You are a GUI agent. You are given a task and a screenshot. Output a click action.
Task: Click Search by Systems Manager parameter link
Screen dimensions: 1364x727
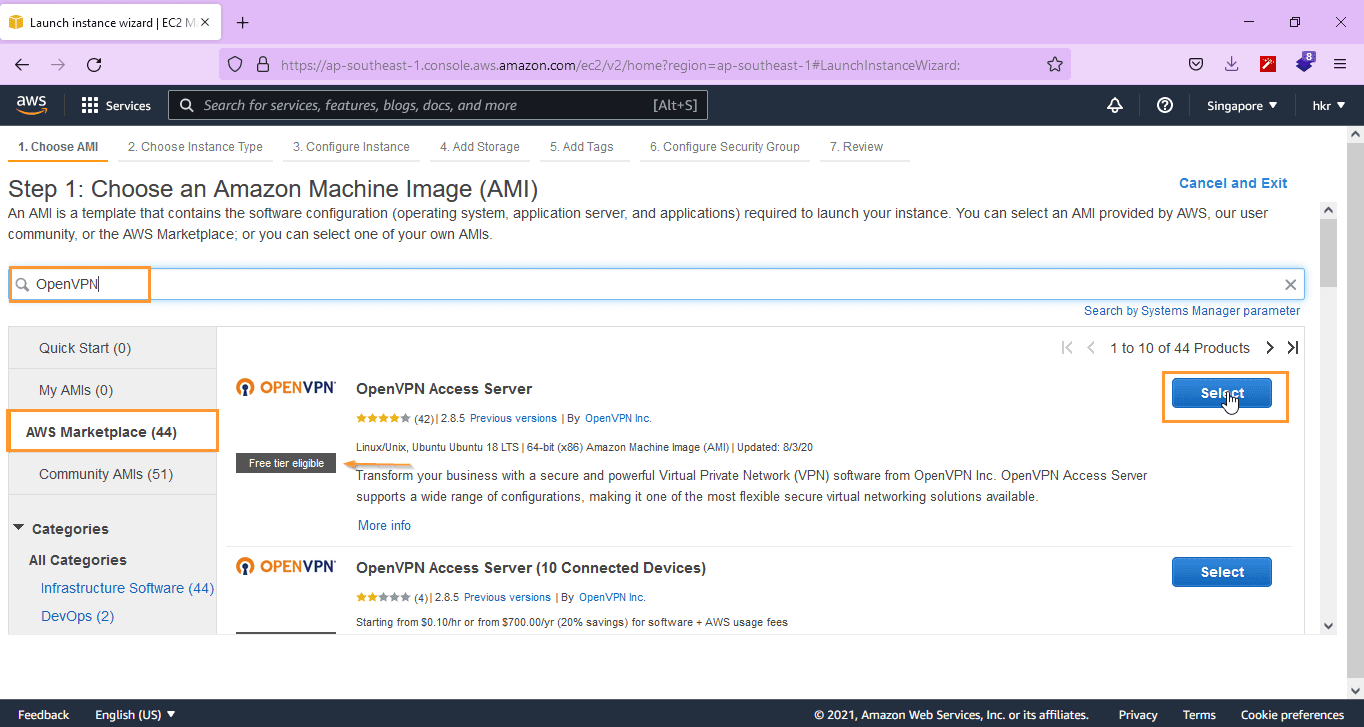[x=1192, y=311]
